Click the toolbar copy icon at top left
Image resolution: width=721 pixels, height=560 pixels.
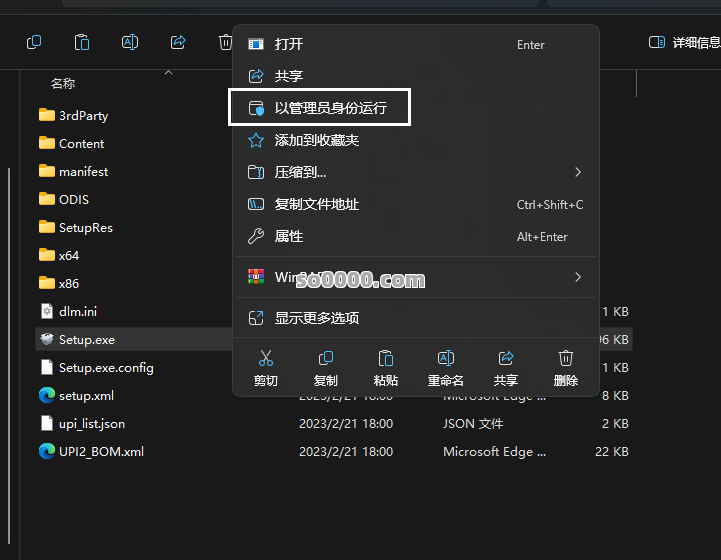(x=34, y=42)
